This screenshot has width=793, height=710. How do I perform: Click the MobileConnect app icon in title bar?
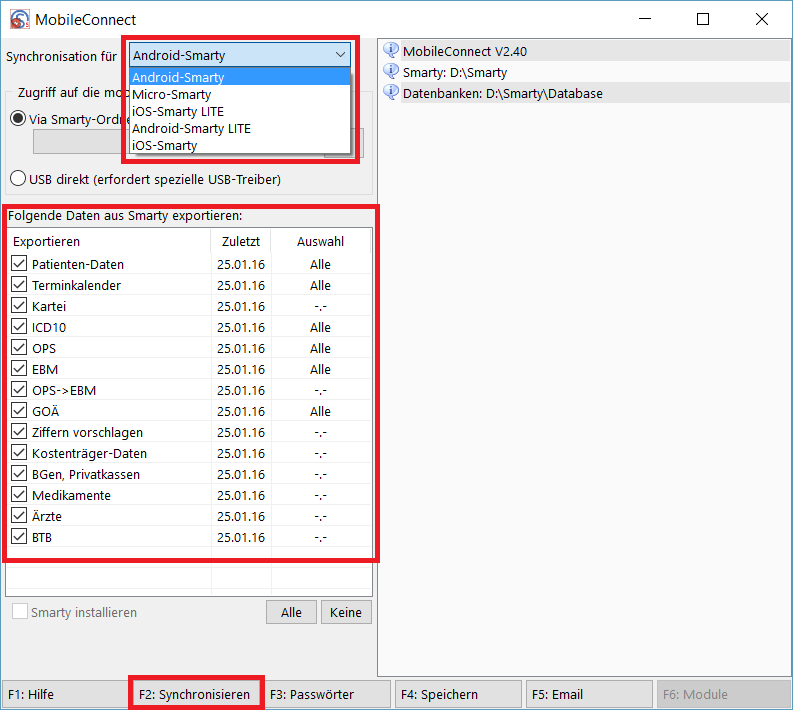tap(19, 20)
